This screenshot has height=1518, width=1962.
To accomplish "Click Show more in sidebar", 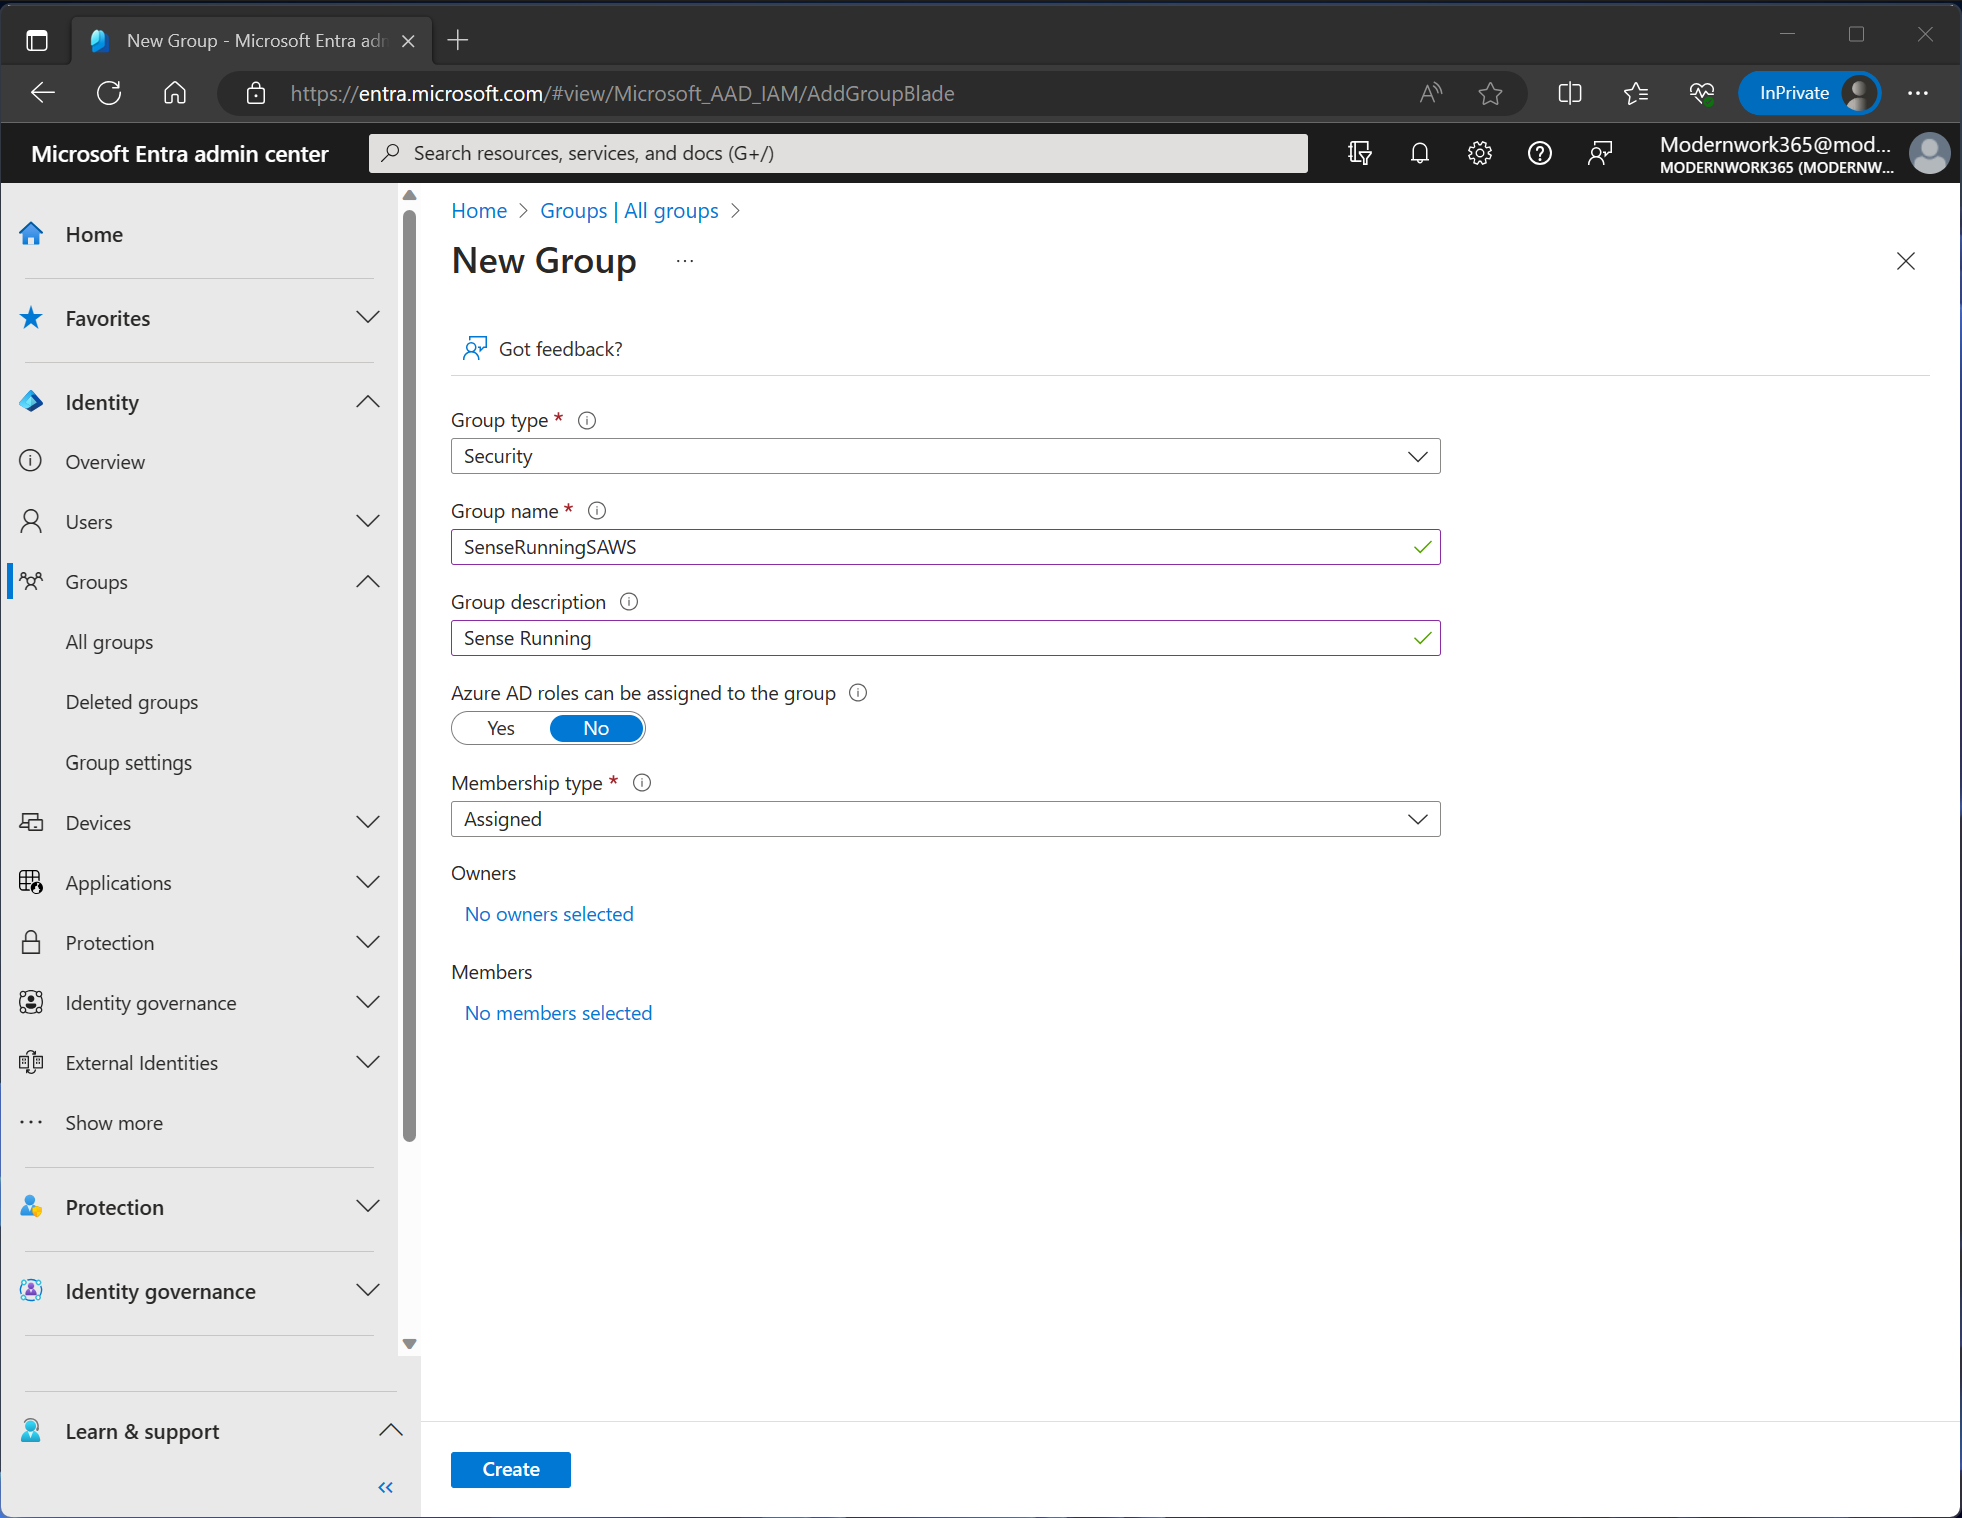I will pos(114,1123).
